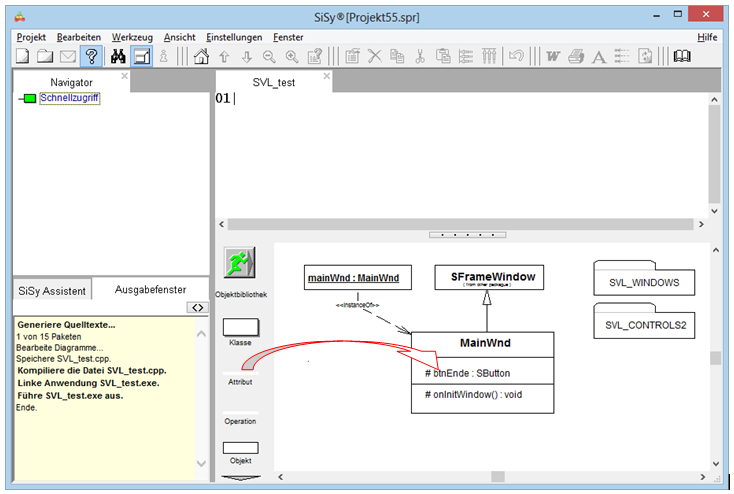Click the <> toggle button in output panel
The image size is (734, 494).
tap(196, 307)
